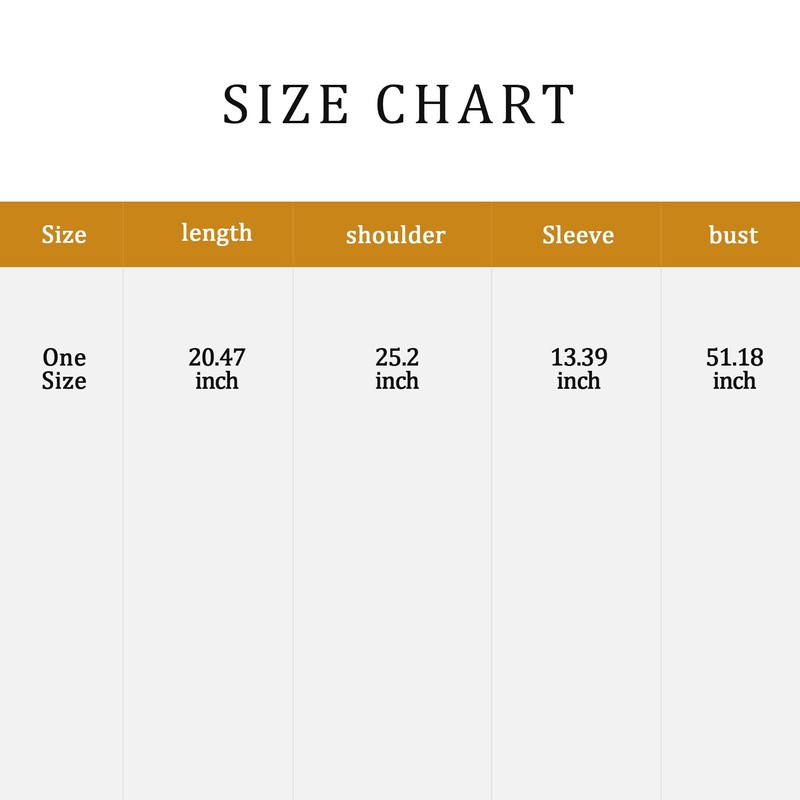Select "inch" below the 51.18 value
The width and height of the screenshot is (800, 800).
click(x=734, y=381)
